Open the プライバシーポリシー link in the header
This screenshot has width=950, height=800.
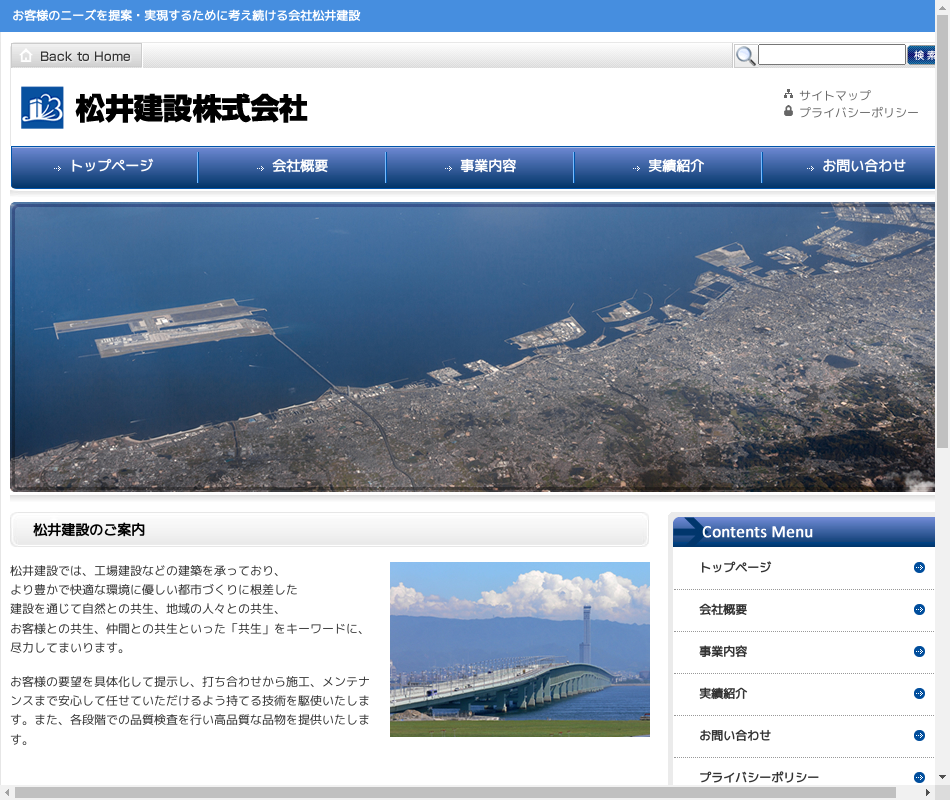(x=858, y=112)
